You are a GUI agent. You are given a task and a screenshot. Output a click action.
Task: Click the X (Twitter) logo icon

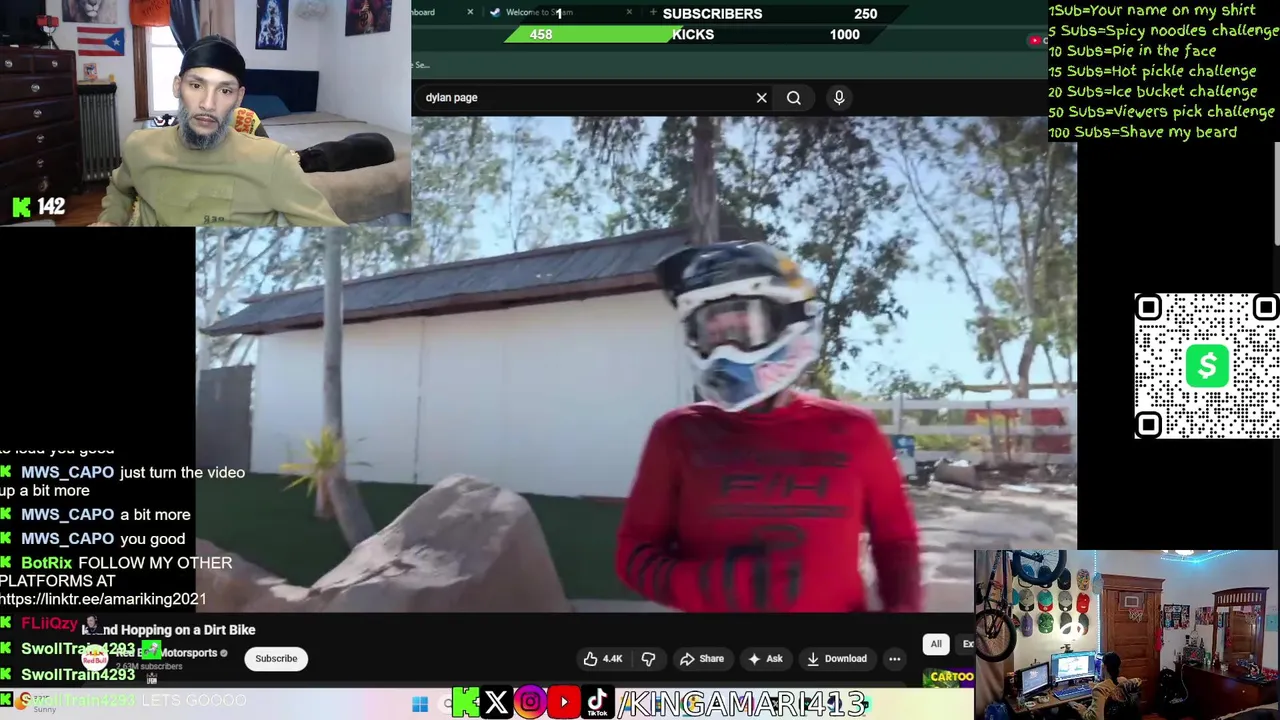[x=496, y=703]
